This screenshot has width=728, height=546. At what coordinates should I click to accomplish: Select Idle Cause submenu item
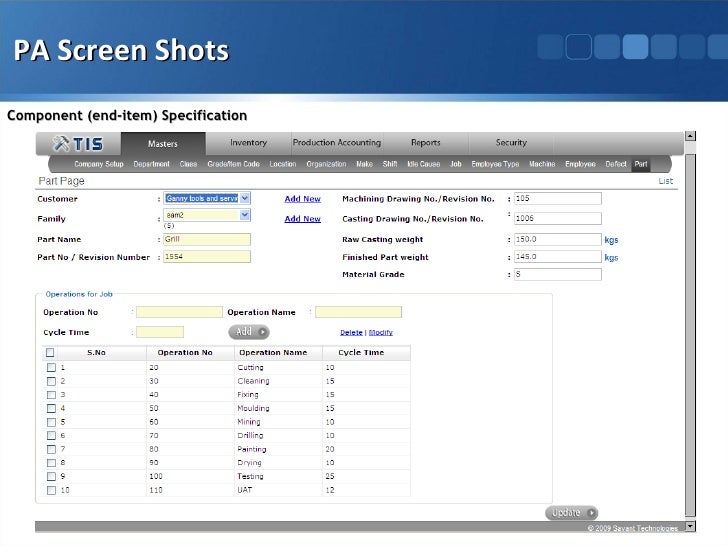click(x=423, y=164)
